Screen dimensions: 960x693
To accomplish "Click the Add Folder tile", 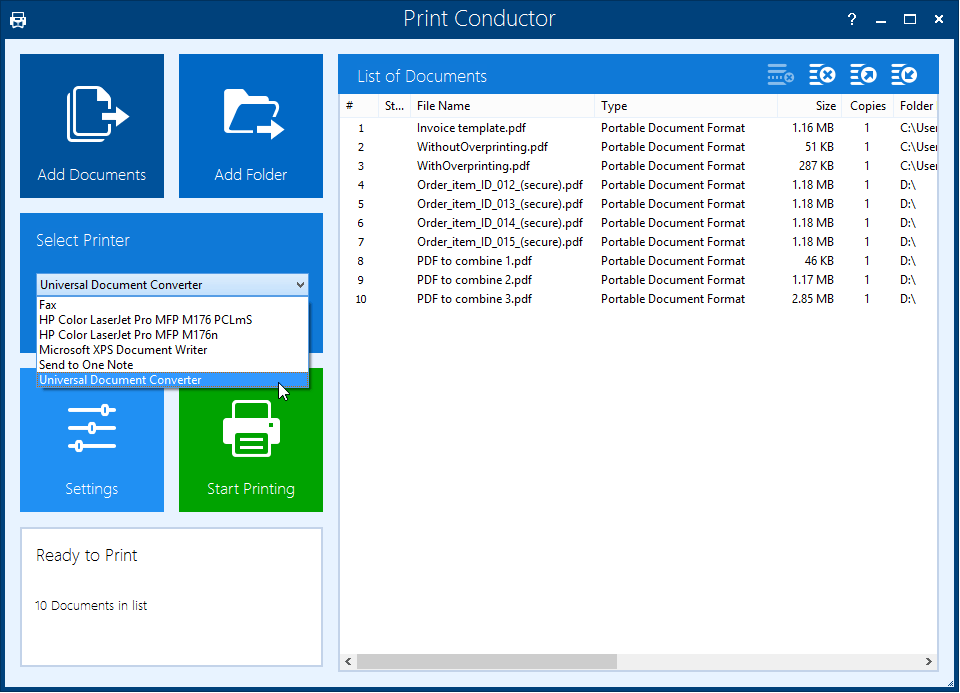I will (x=250, y=125).
